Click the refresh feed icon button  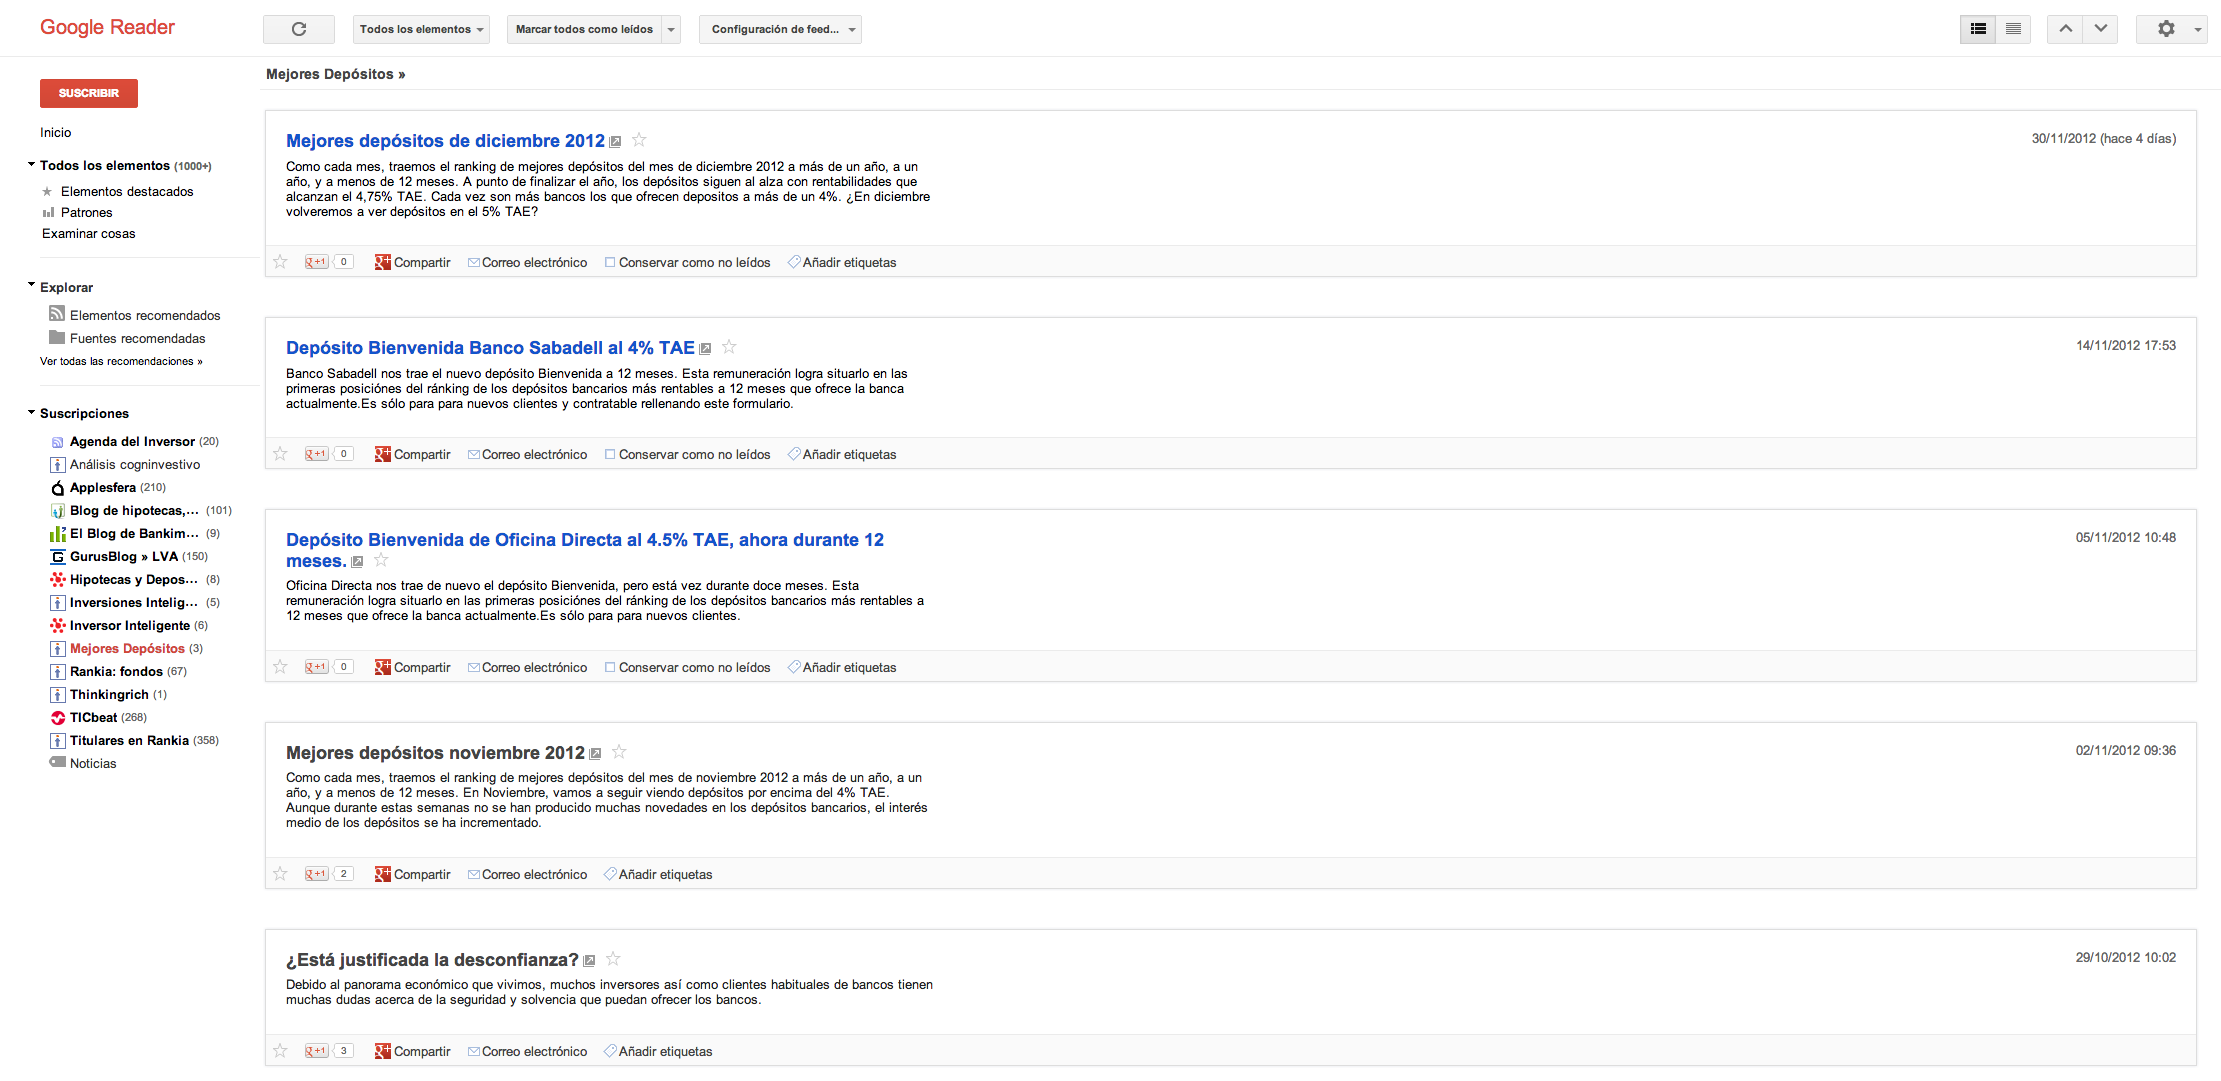point(298,29)
